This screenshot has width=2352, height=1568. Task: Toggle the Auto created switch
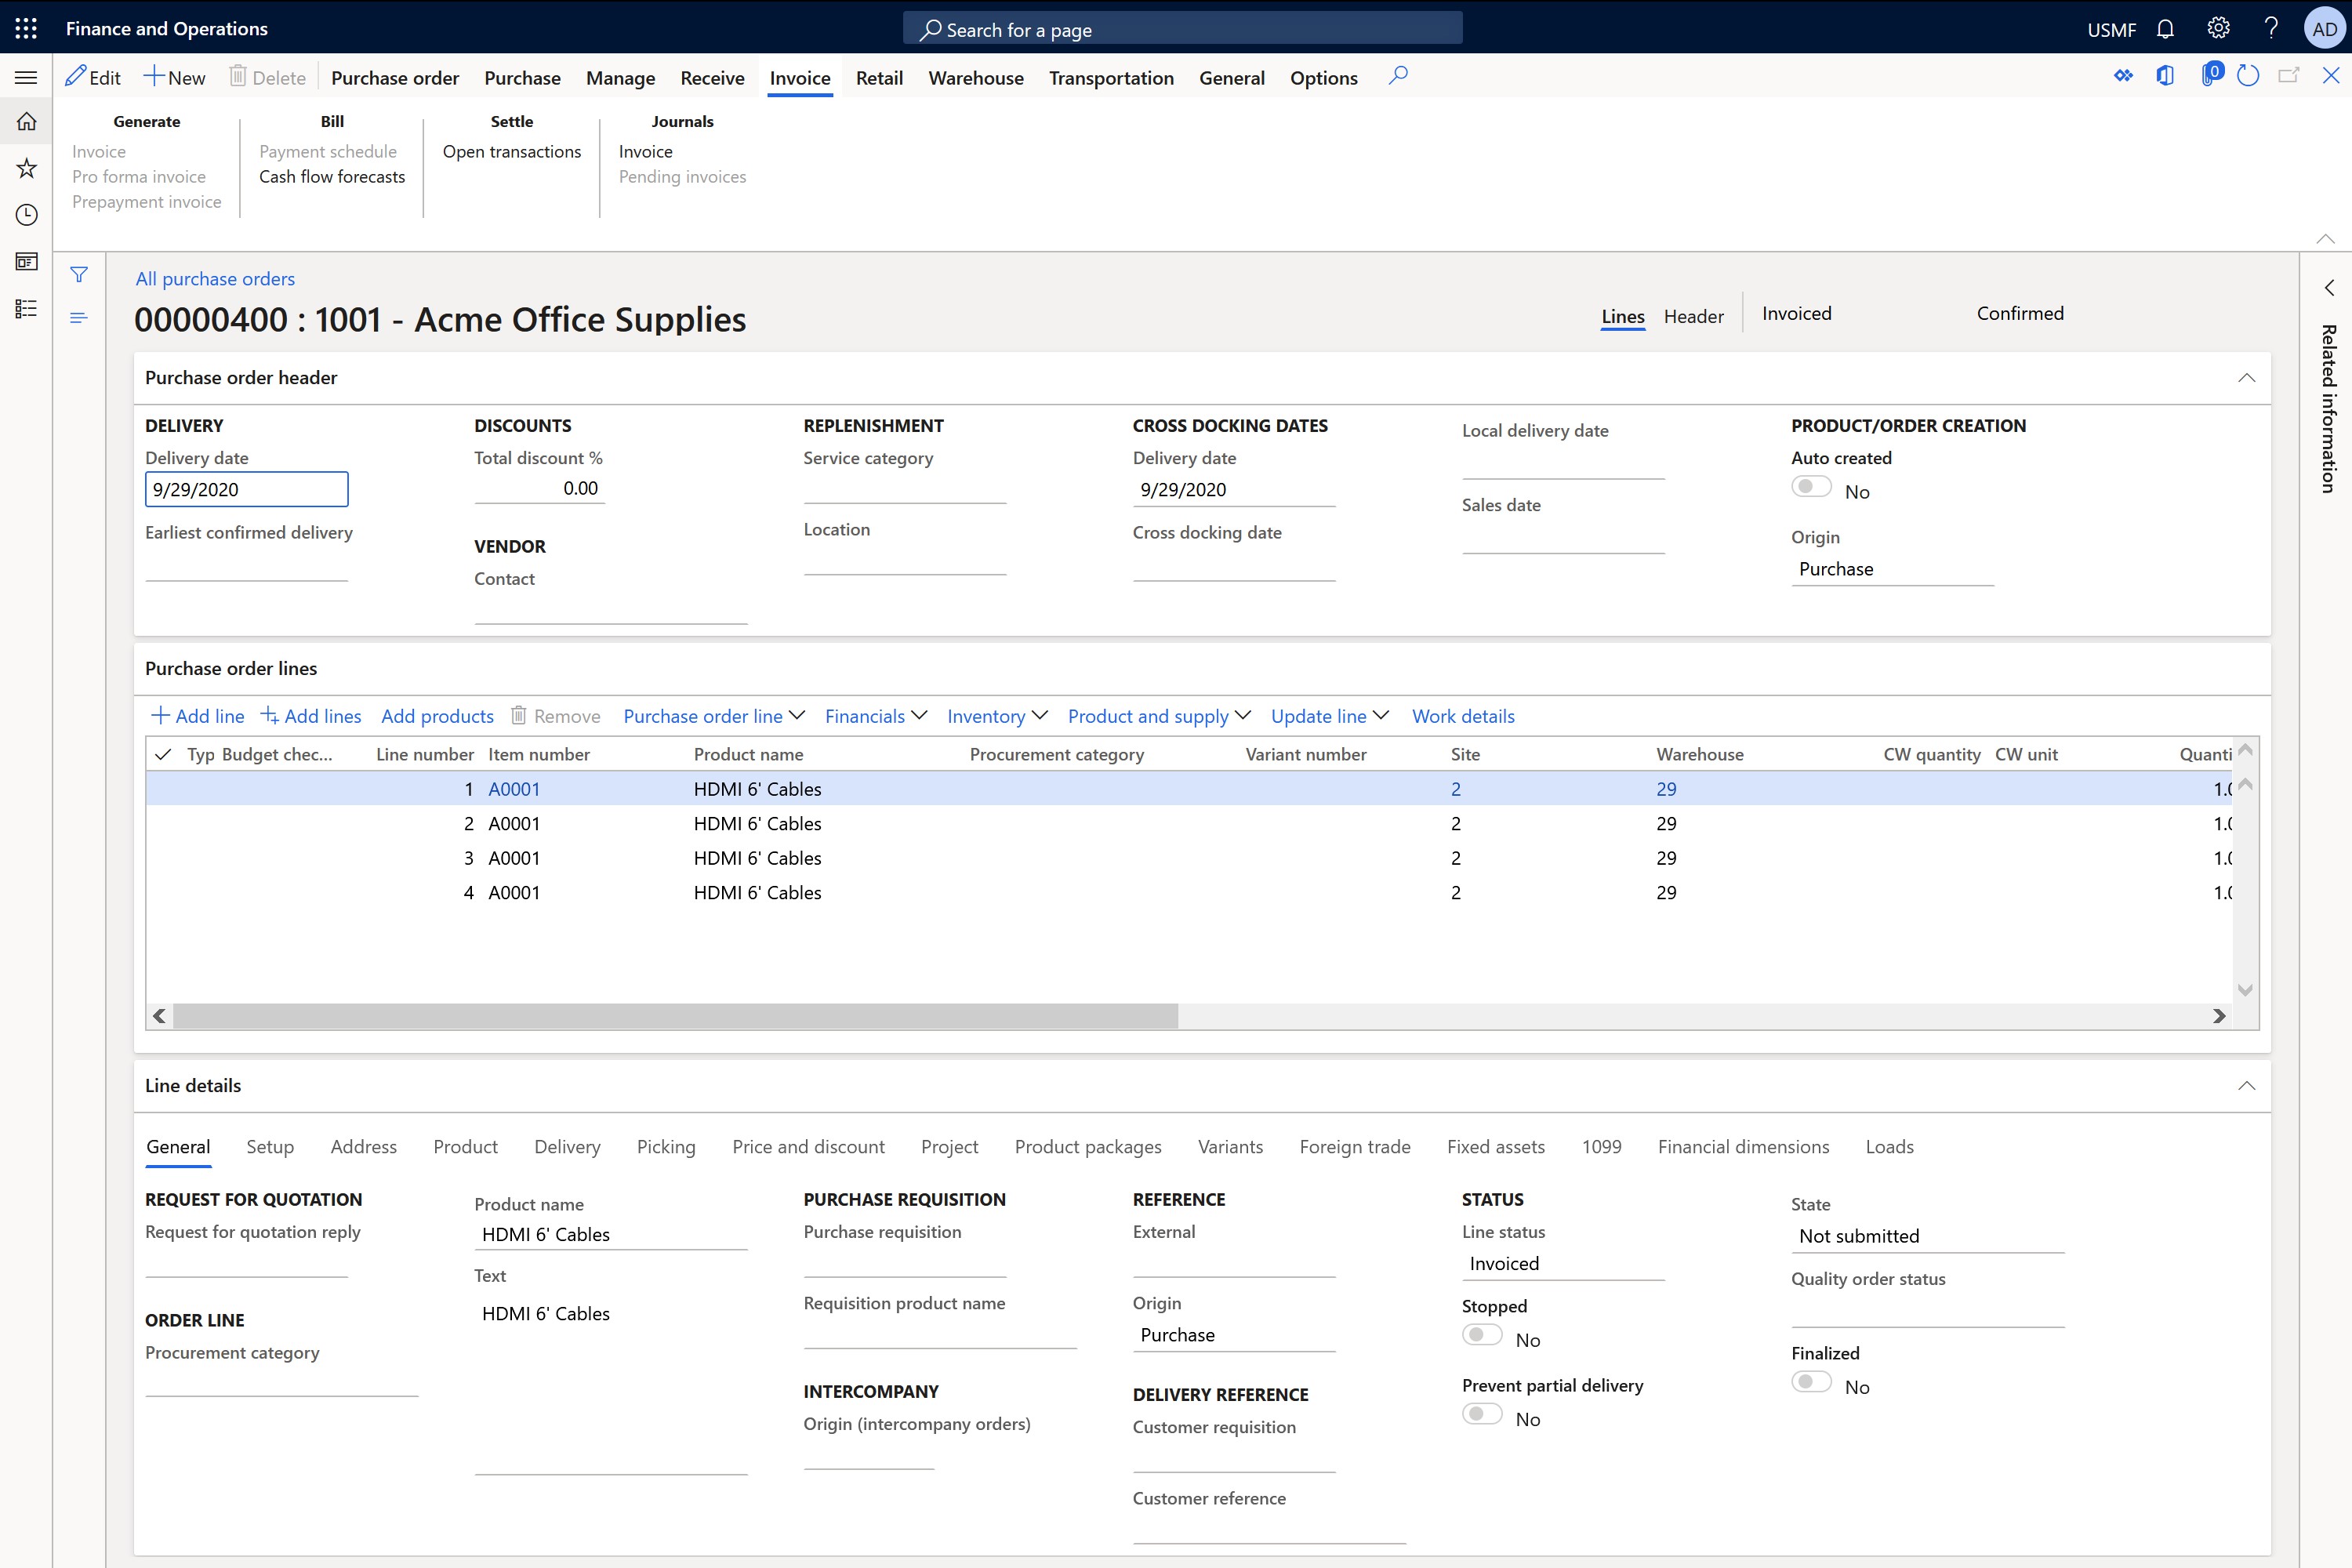[1811, 488]
